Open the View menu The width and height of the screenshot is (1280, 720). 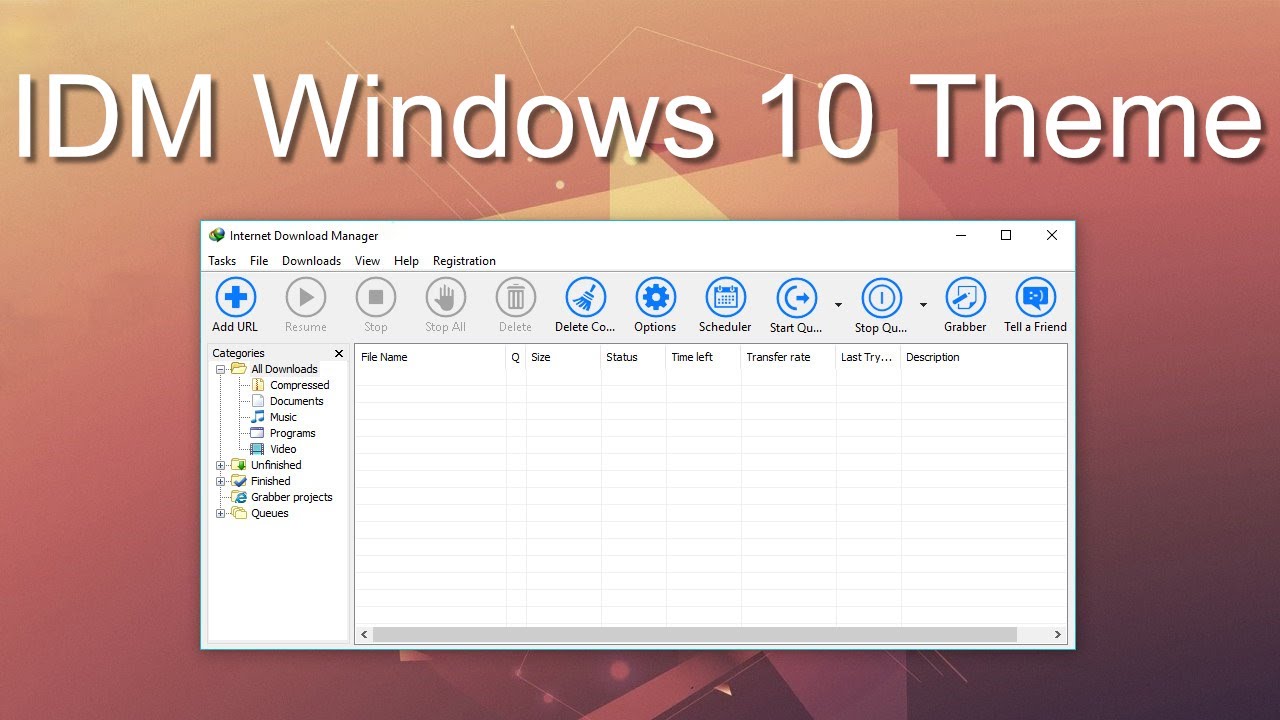[367, 261]
